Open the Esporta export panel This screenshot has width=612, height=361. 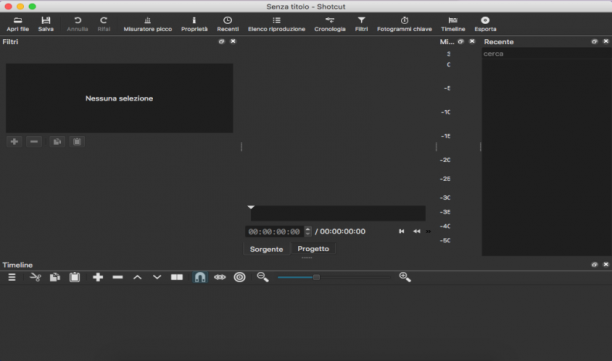pos(485,24)
